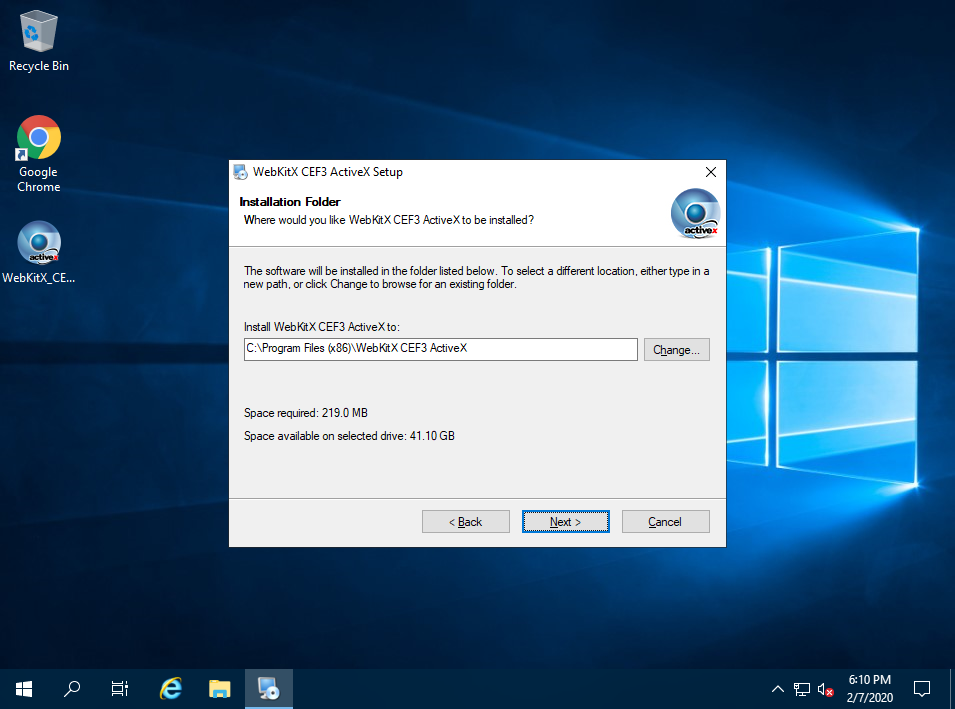The image size is (955, 709).
Task: Click 'Where would you like WebKitX CEF3 ActiveX' question
Action: 389,220
